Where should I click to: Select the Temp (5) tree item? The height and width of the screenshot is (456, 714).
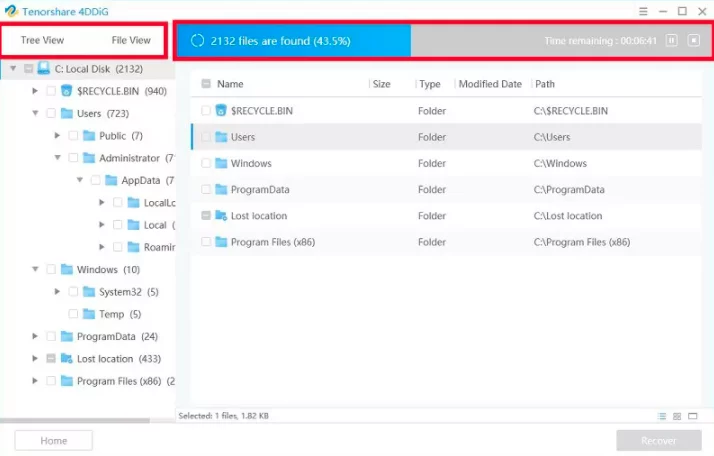point(120,314)
